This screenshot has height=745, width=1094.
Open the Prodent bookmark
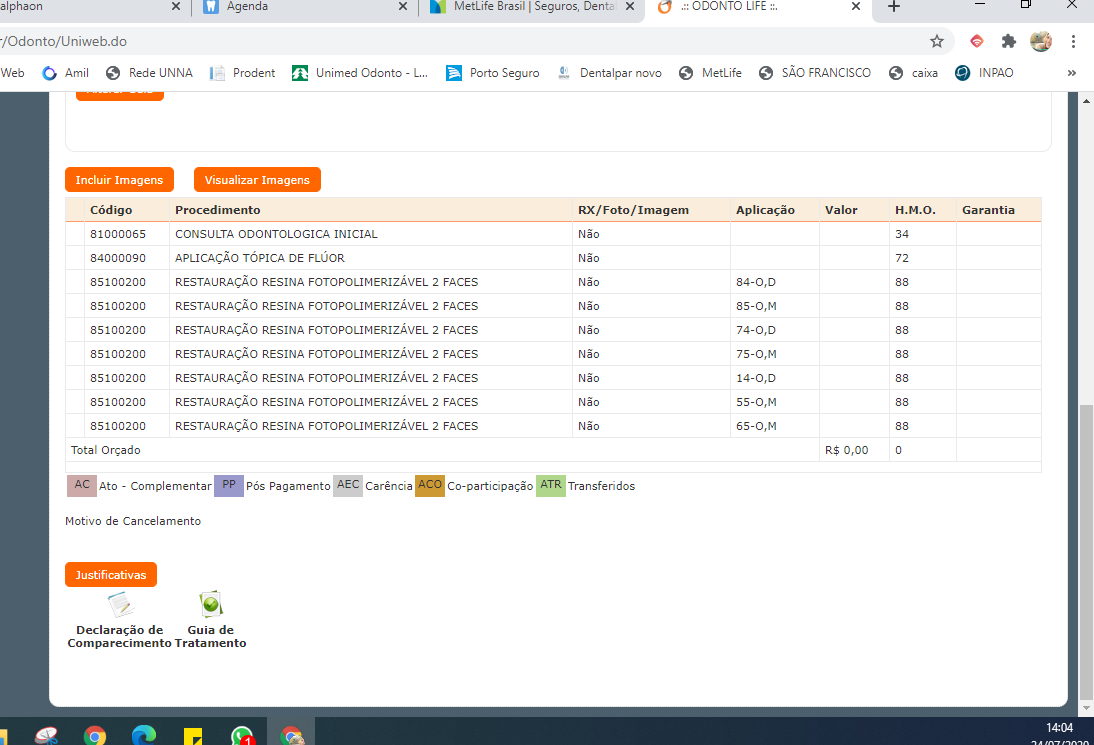pyautogui.click(x=243, y=73)
